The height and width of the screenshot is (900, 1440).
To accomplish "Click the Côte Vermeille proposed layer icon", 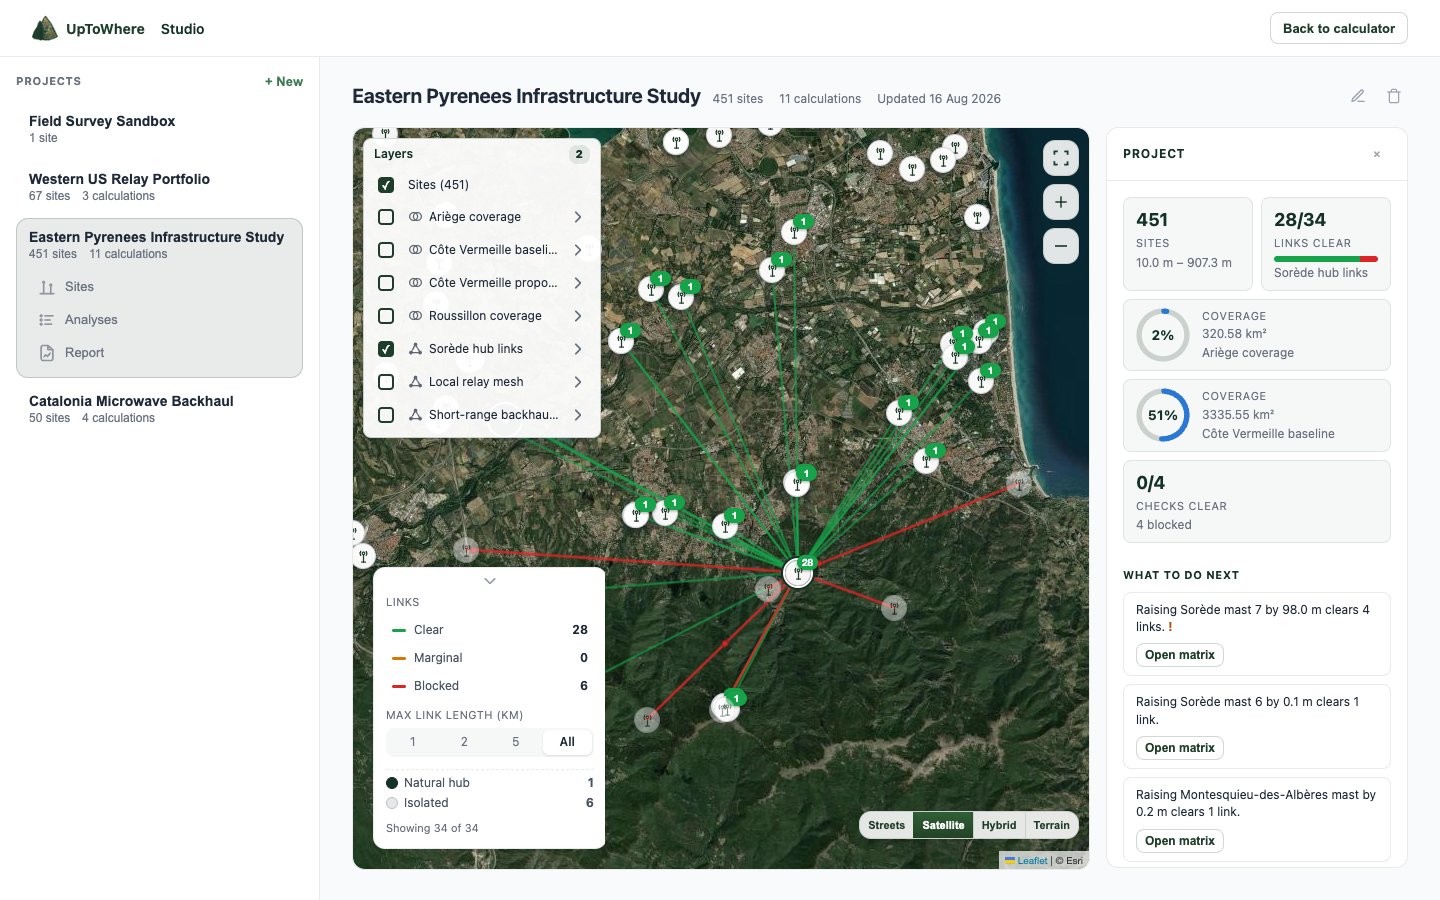I will point(415,283).
